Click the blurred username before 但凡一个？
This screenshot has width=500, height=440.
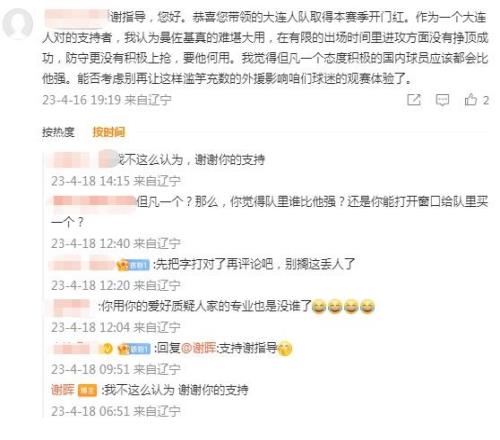pos(94,202)
